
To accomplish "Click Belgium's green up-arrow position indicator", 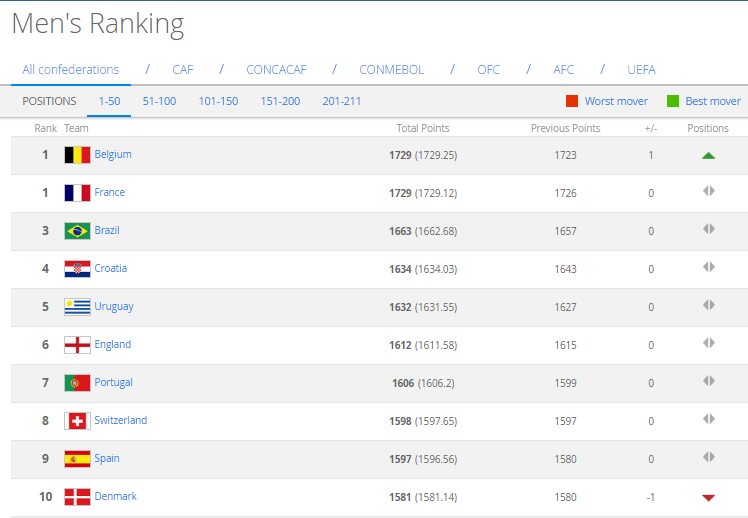I will pyautogui.click(x=708, y=155).
